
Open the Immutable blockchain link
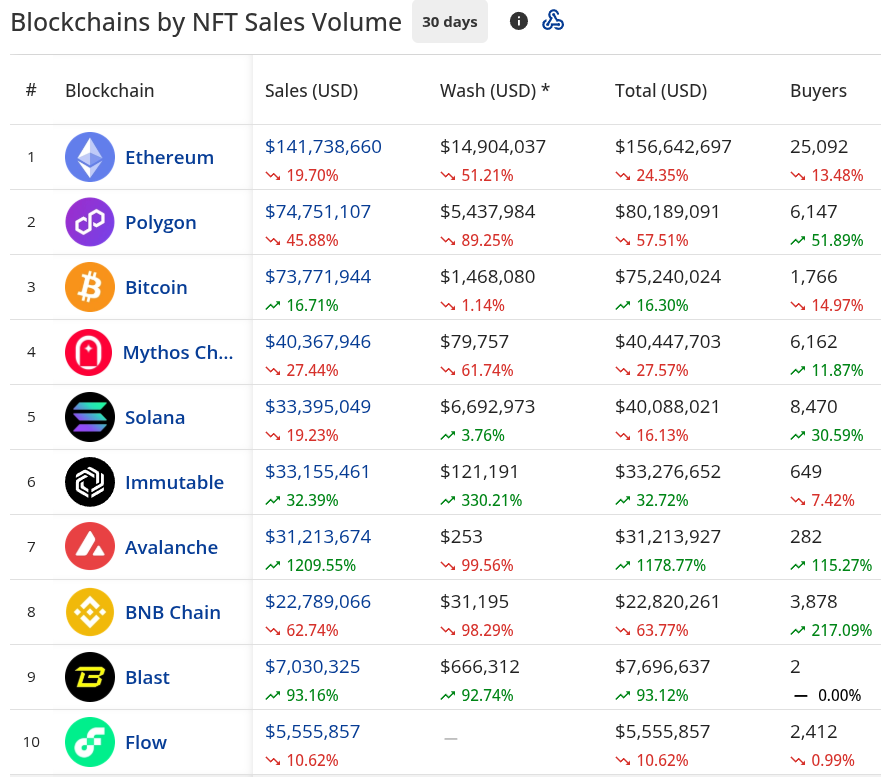coord(174,482)
